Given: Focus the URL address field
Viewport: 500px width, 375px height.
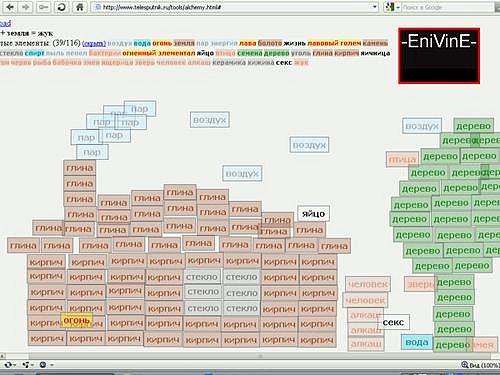Looking at the screenshot, I should tap(233, 7).
